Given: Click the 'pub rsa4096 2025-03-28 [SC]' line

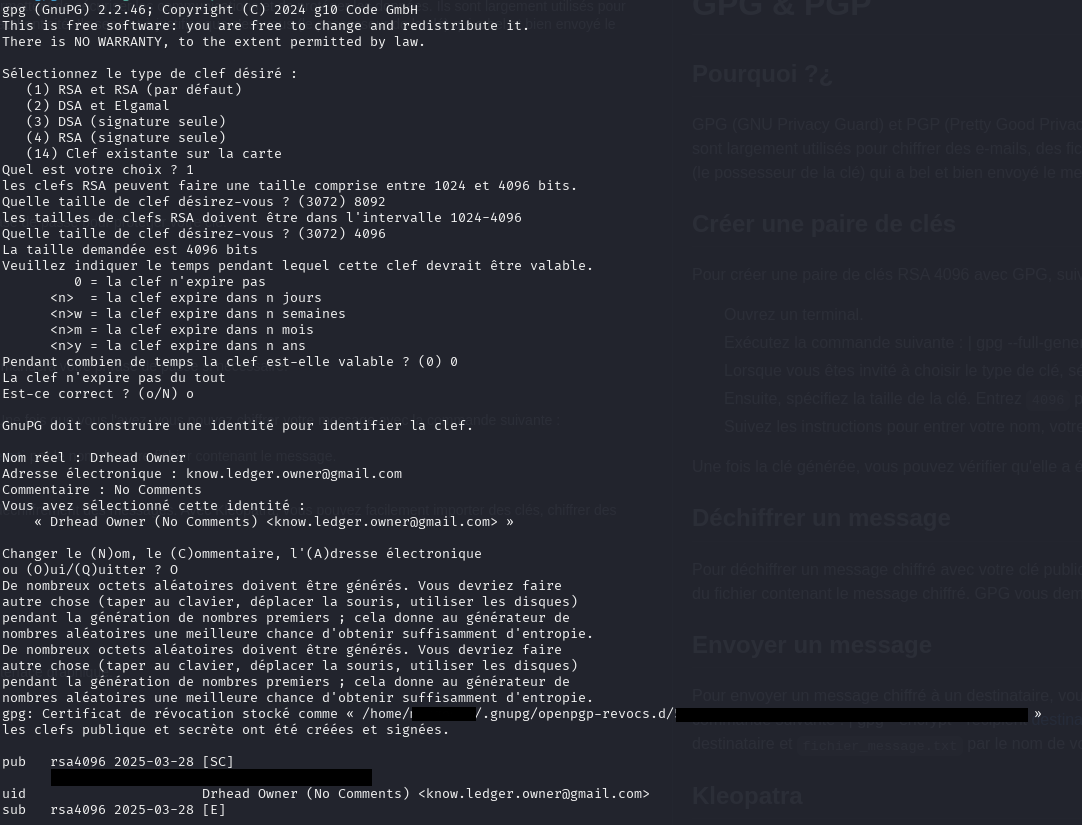Looking at the screenshot, I should 117,762.
